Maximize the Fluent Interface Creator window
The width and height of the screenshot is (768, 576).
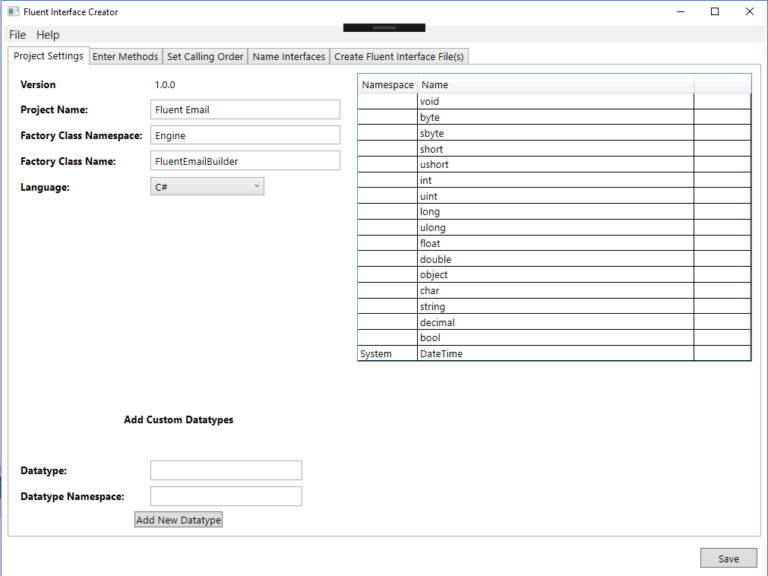click(x=715, y=11)
